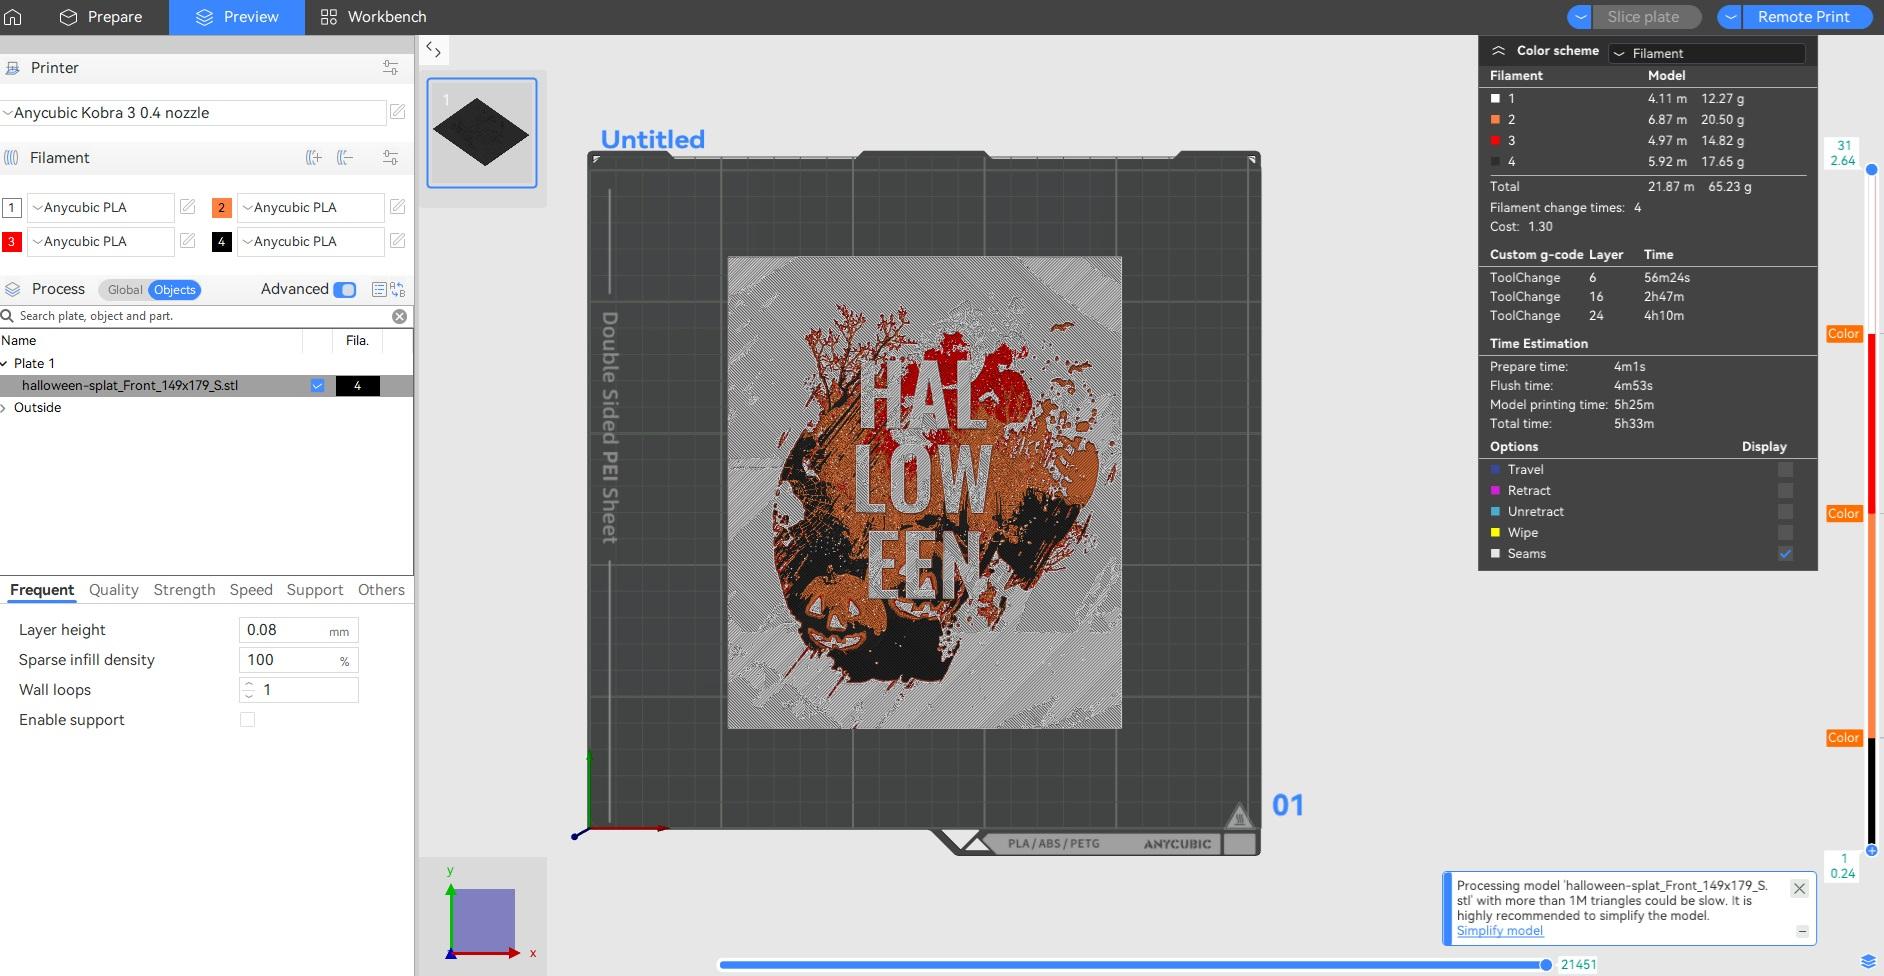This screenshot has height=976, width=1884.
Task: Open Remote Print dropdown arrow
Action: [x=1731, y=17]
